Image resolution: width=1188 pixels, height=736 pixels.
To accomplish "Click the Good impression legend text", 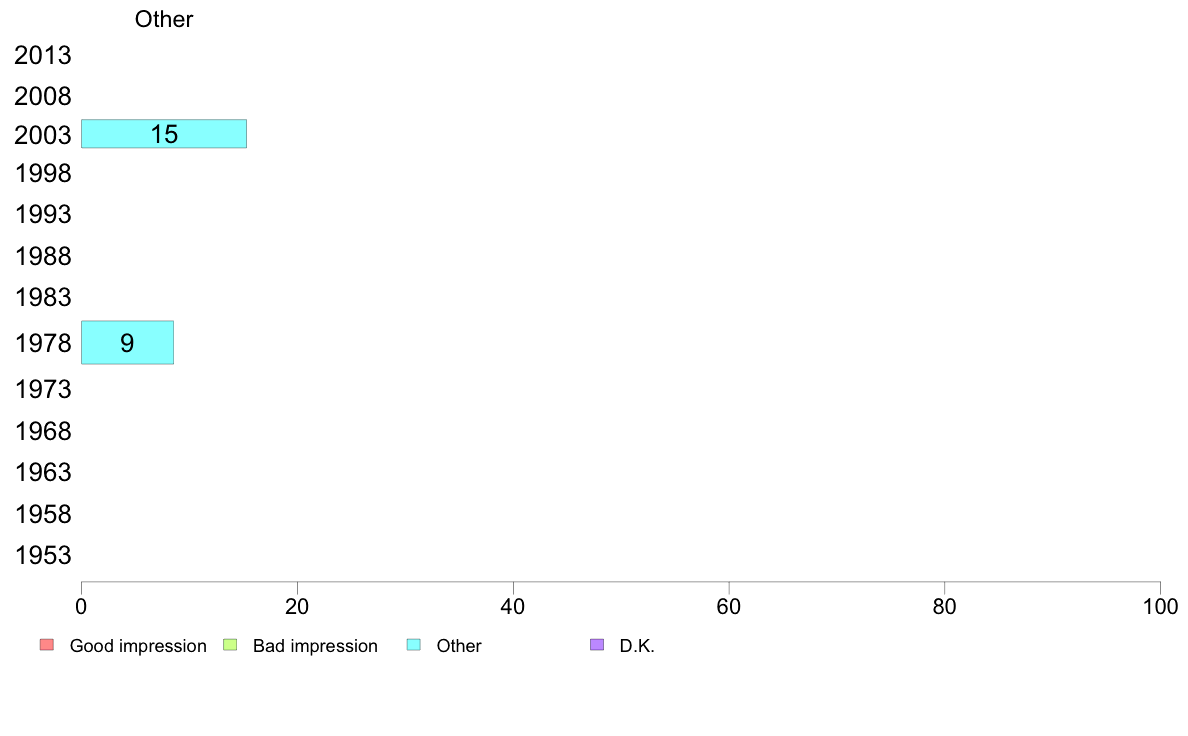I will 138,646.
